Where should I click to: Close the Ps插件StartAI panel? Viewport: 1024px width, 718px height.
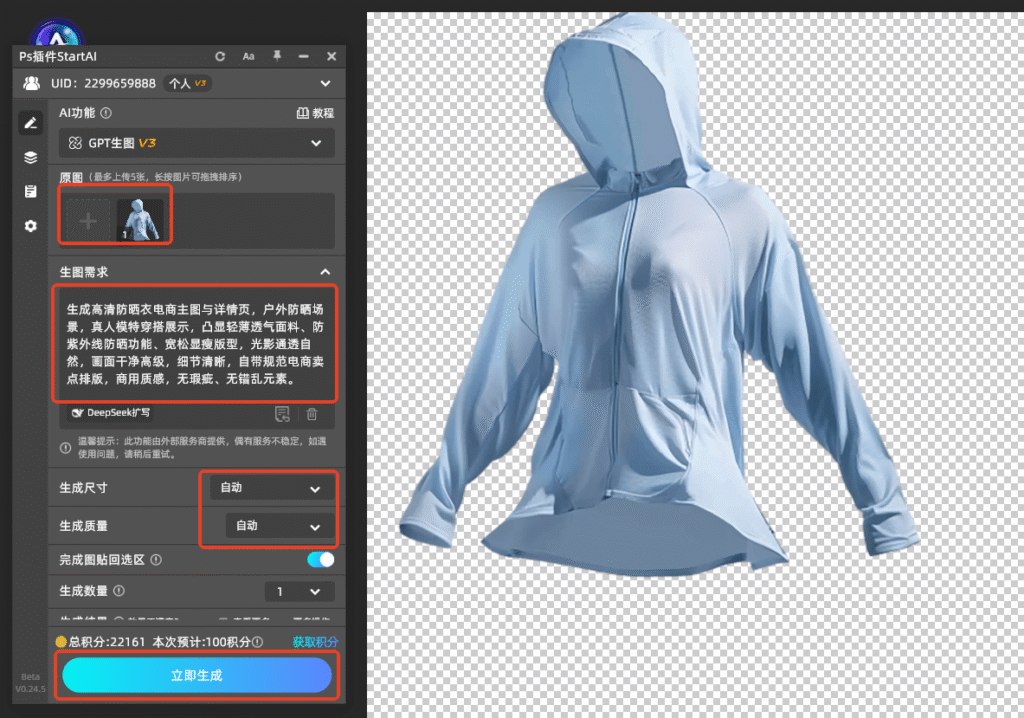click(x=332, y=57)
